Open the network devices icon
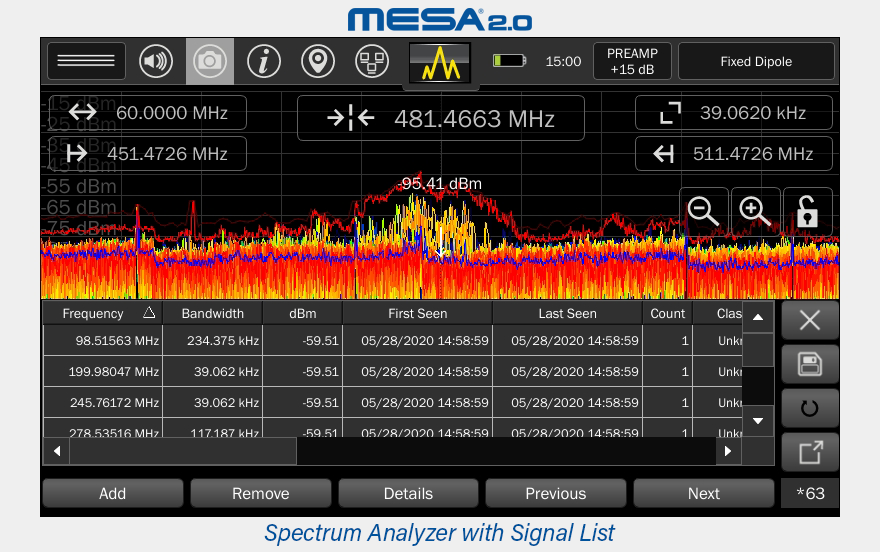The image size is (880, 552). click(372, 61)
